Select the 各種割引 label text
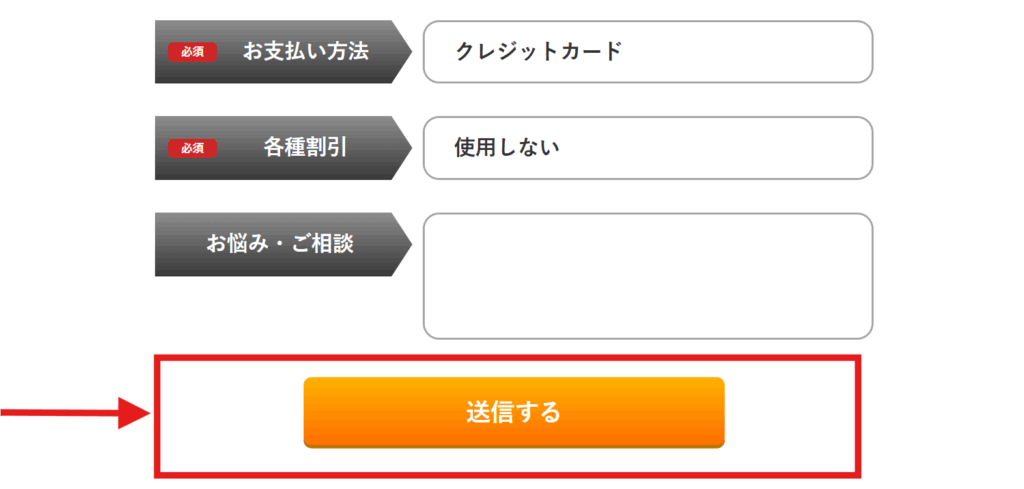Viewport: 1024px width, 489px height. coord(305,148)
